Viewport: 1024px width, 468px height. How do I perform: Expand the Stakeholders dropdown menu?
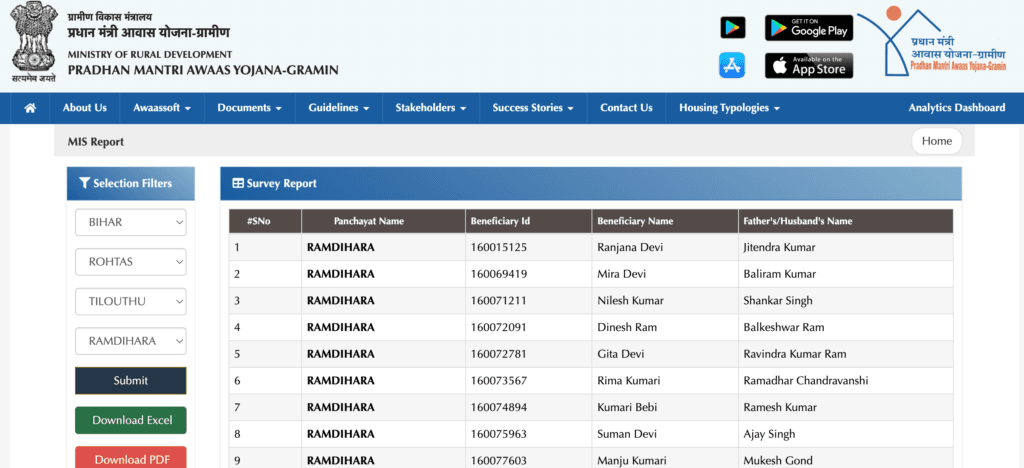(431, 108)
